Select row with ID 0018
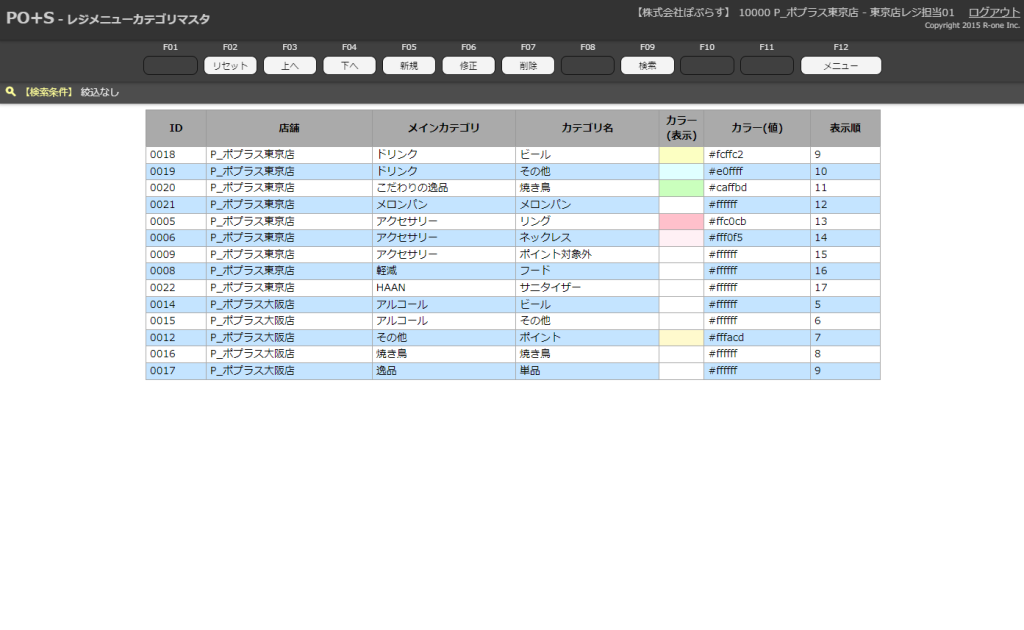Screen dimensions: 1024x630 click(x=175, y=155)
